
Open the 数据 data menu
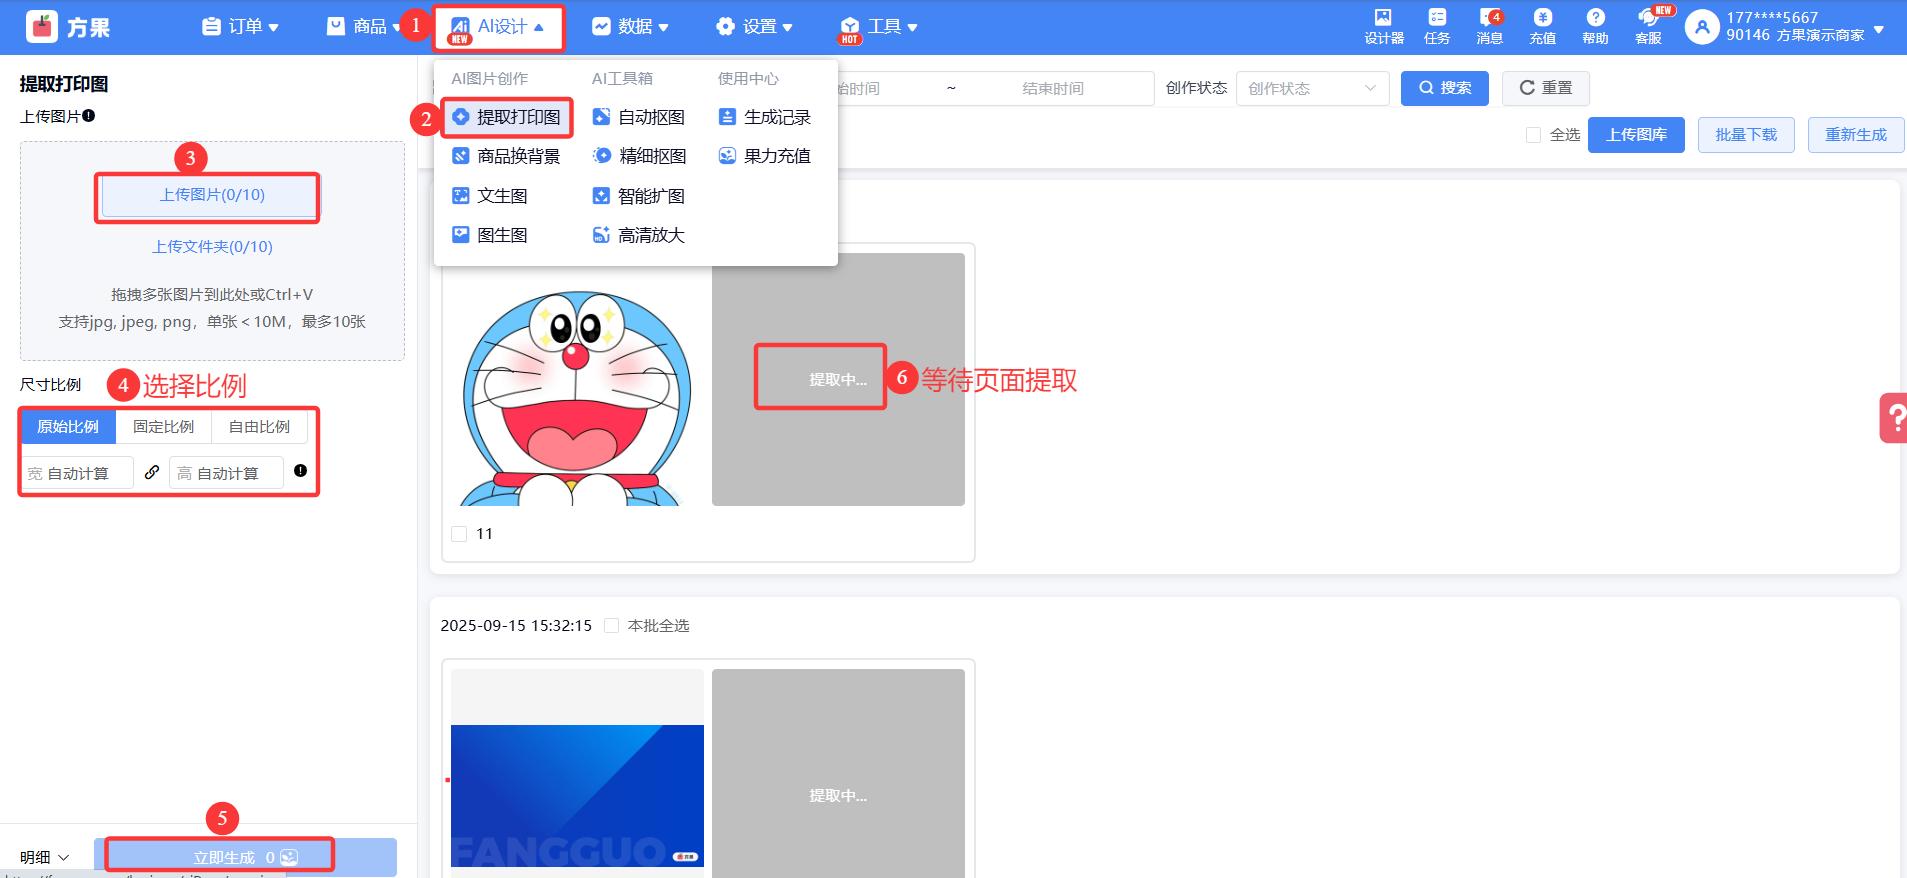click(630, 27)
